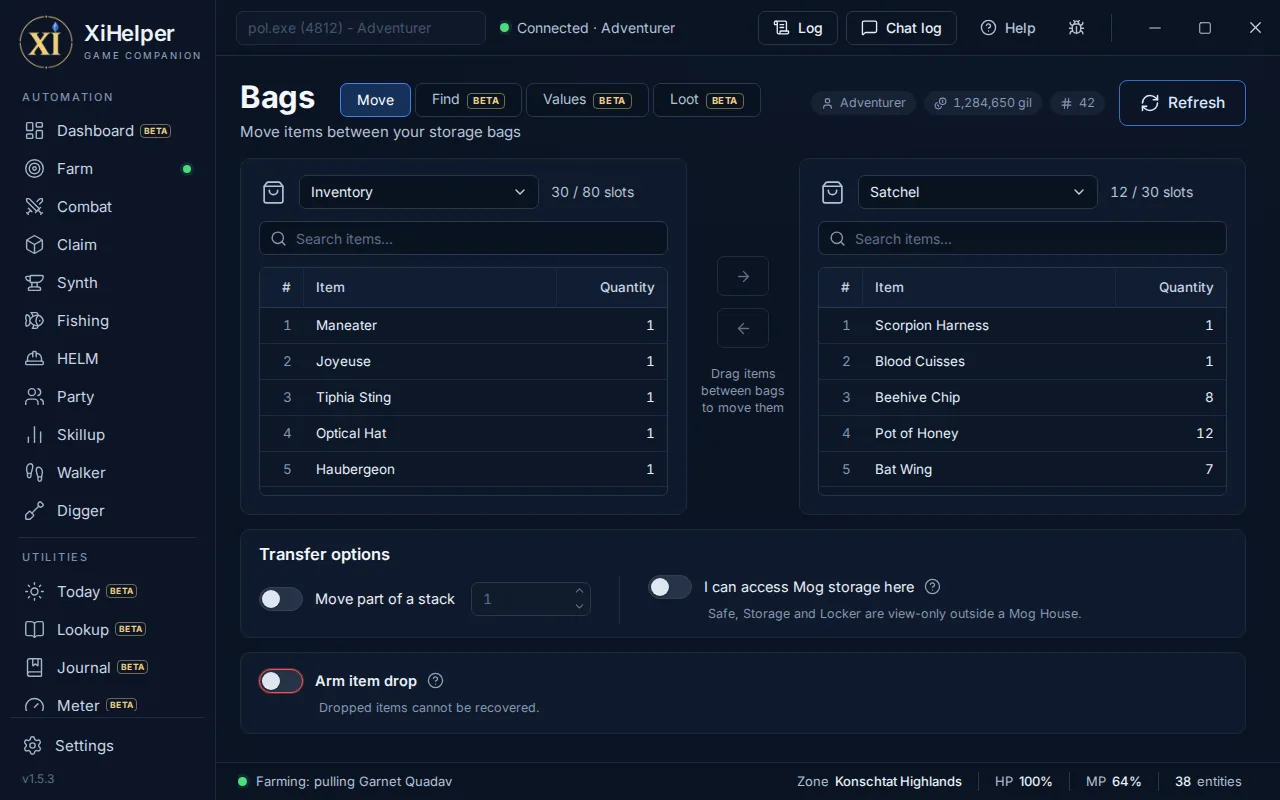The height and width of the screenshot is (800, 1280).
Task: Select the Optical Hat row
Action: tap(463, 433)
